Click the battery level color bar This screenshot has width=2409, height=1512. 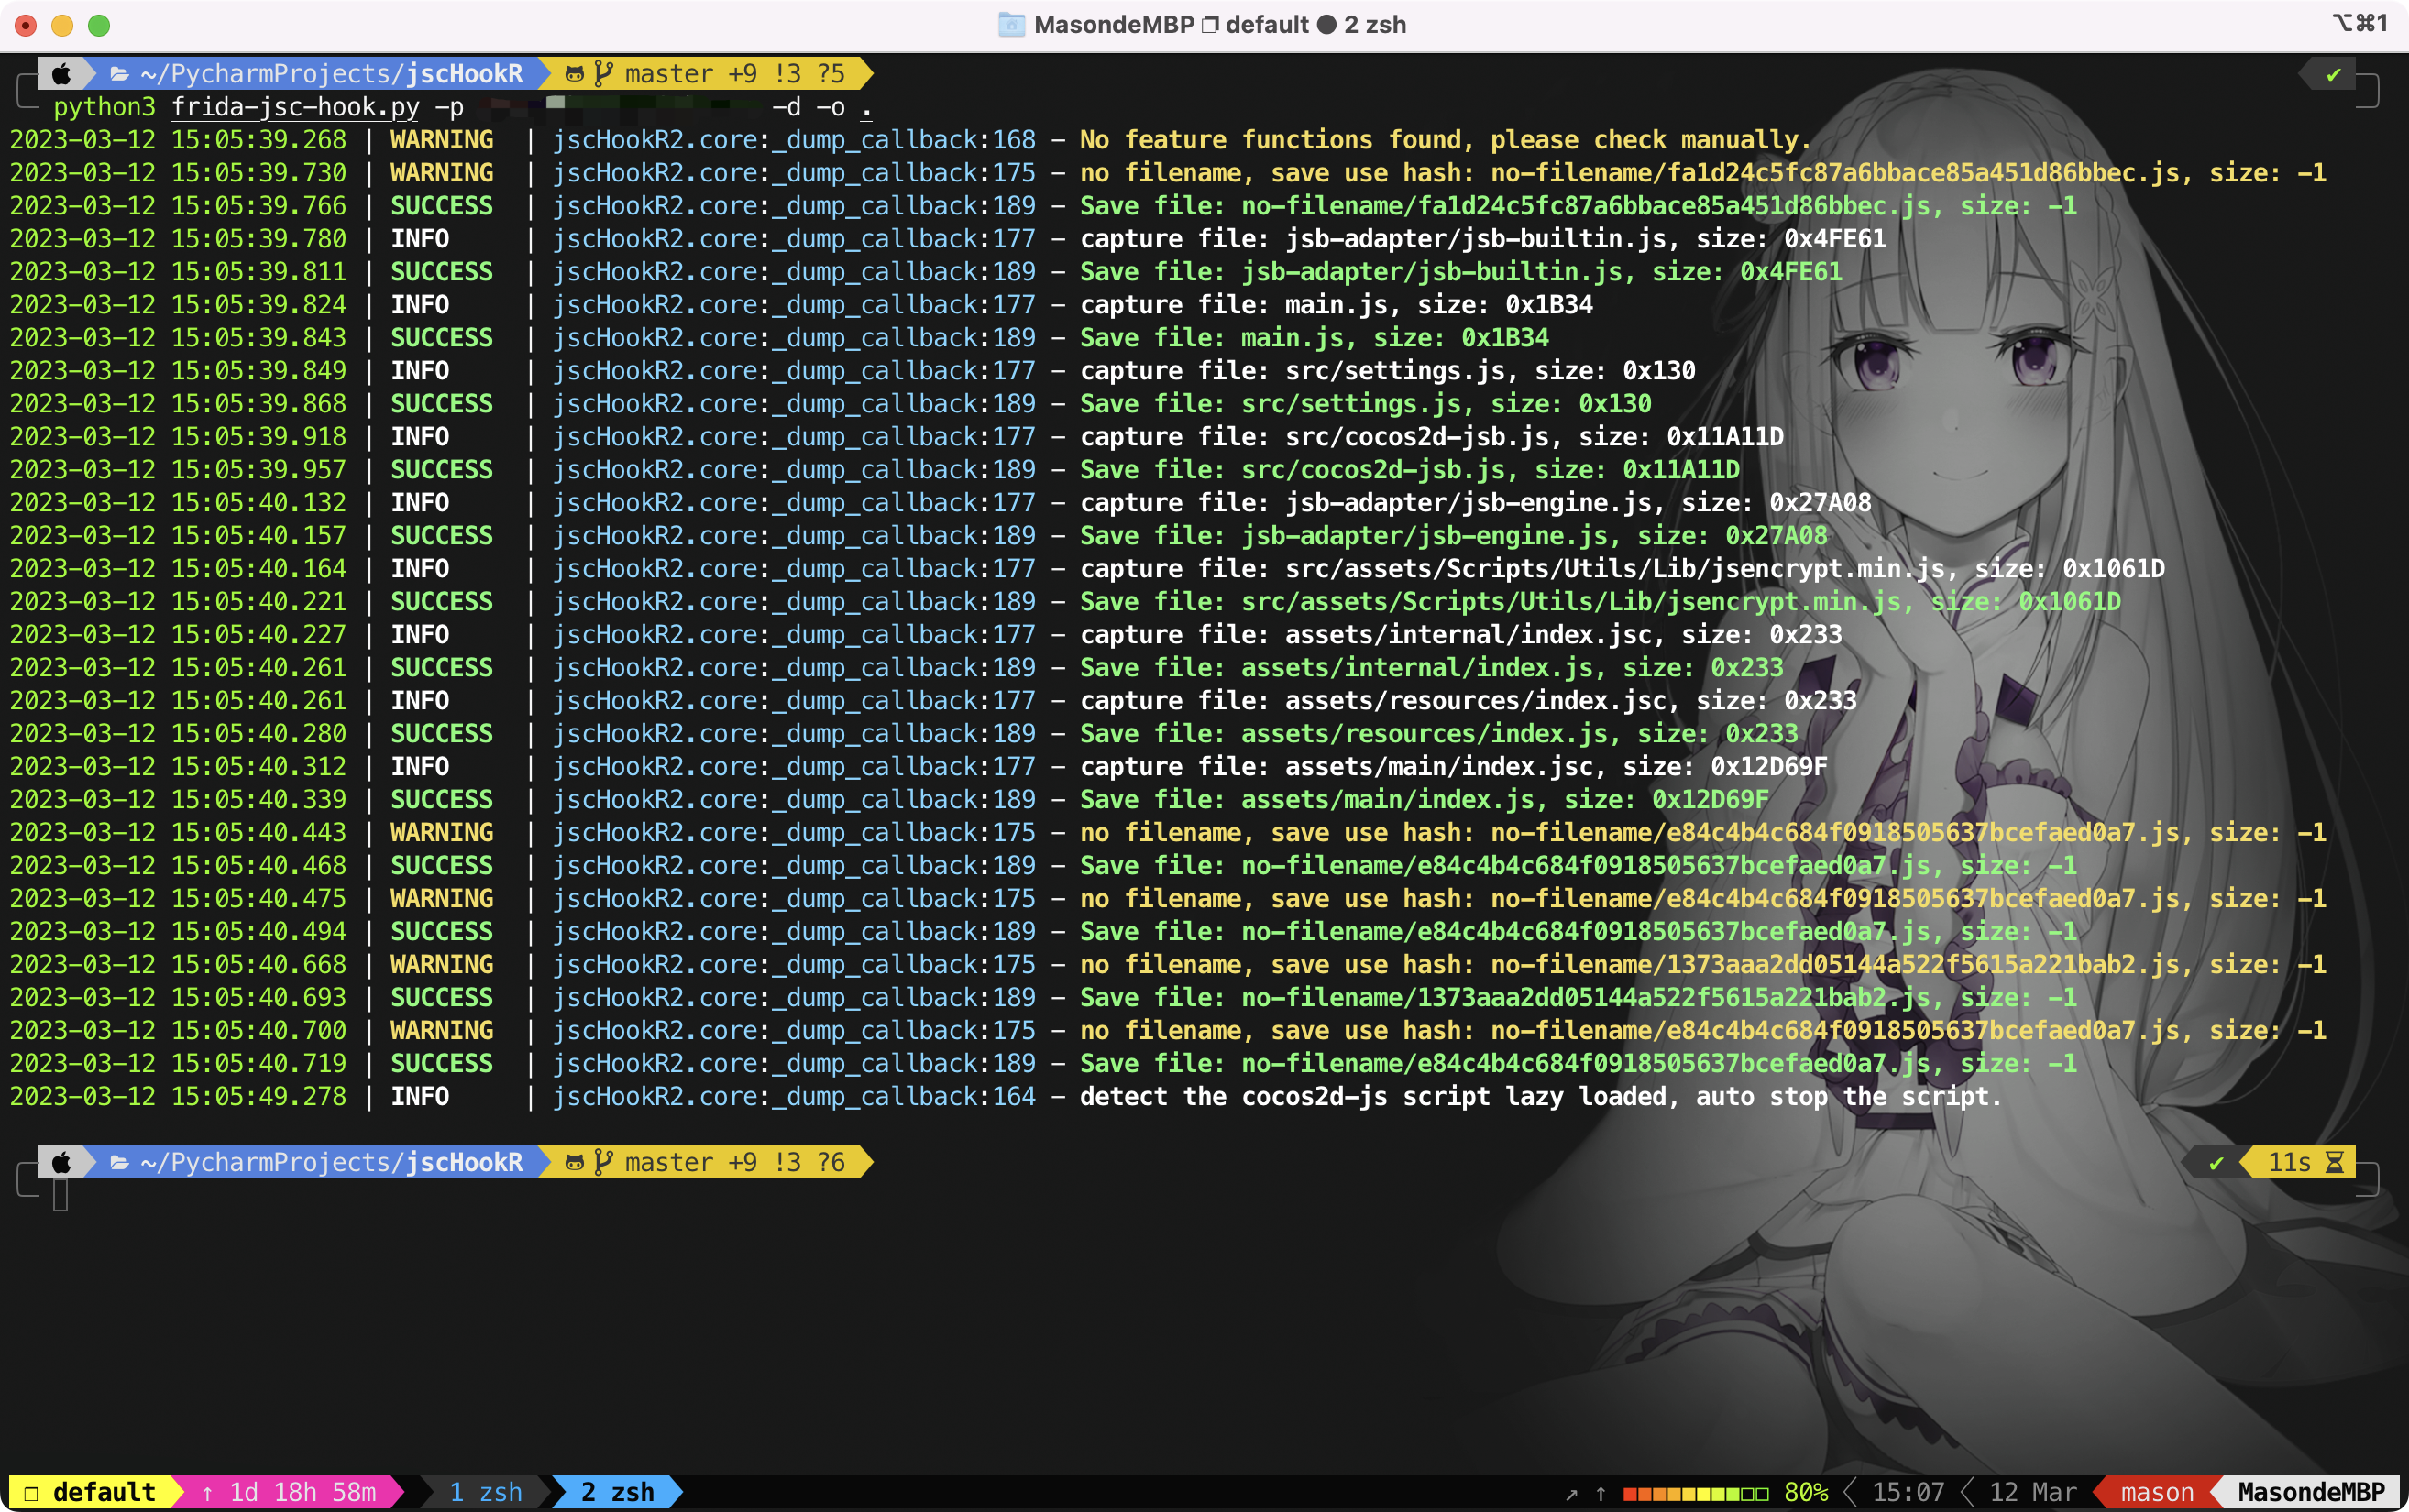tap(1695, 1493)
